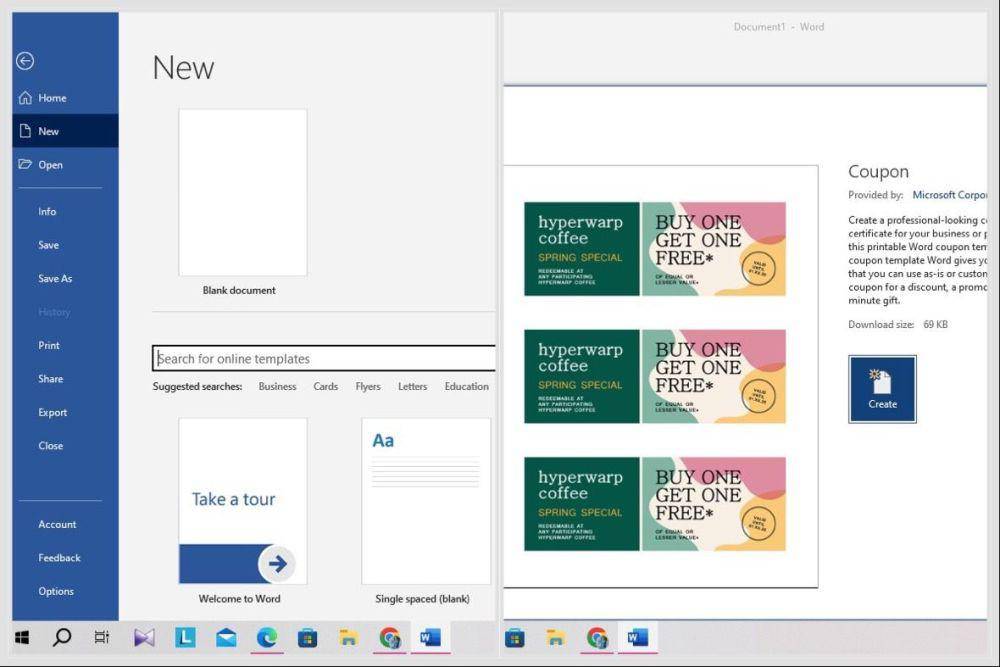Click the Open folder icon

pos(25,164)
